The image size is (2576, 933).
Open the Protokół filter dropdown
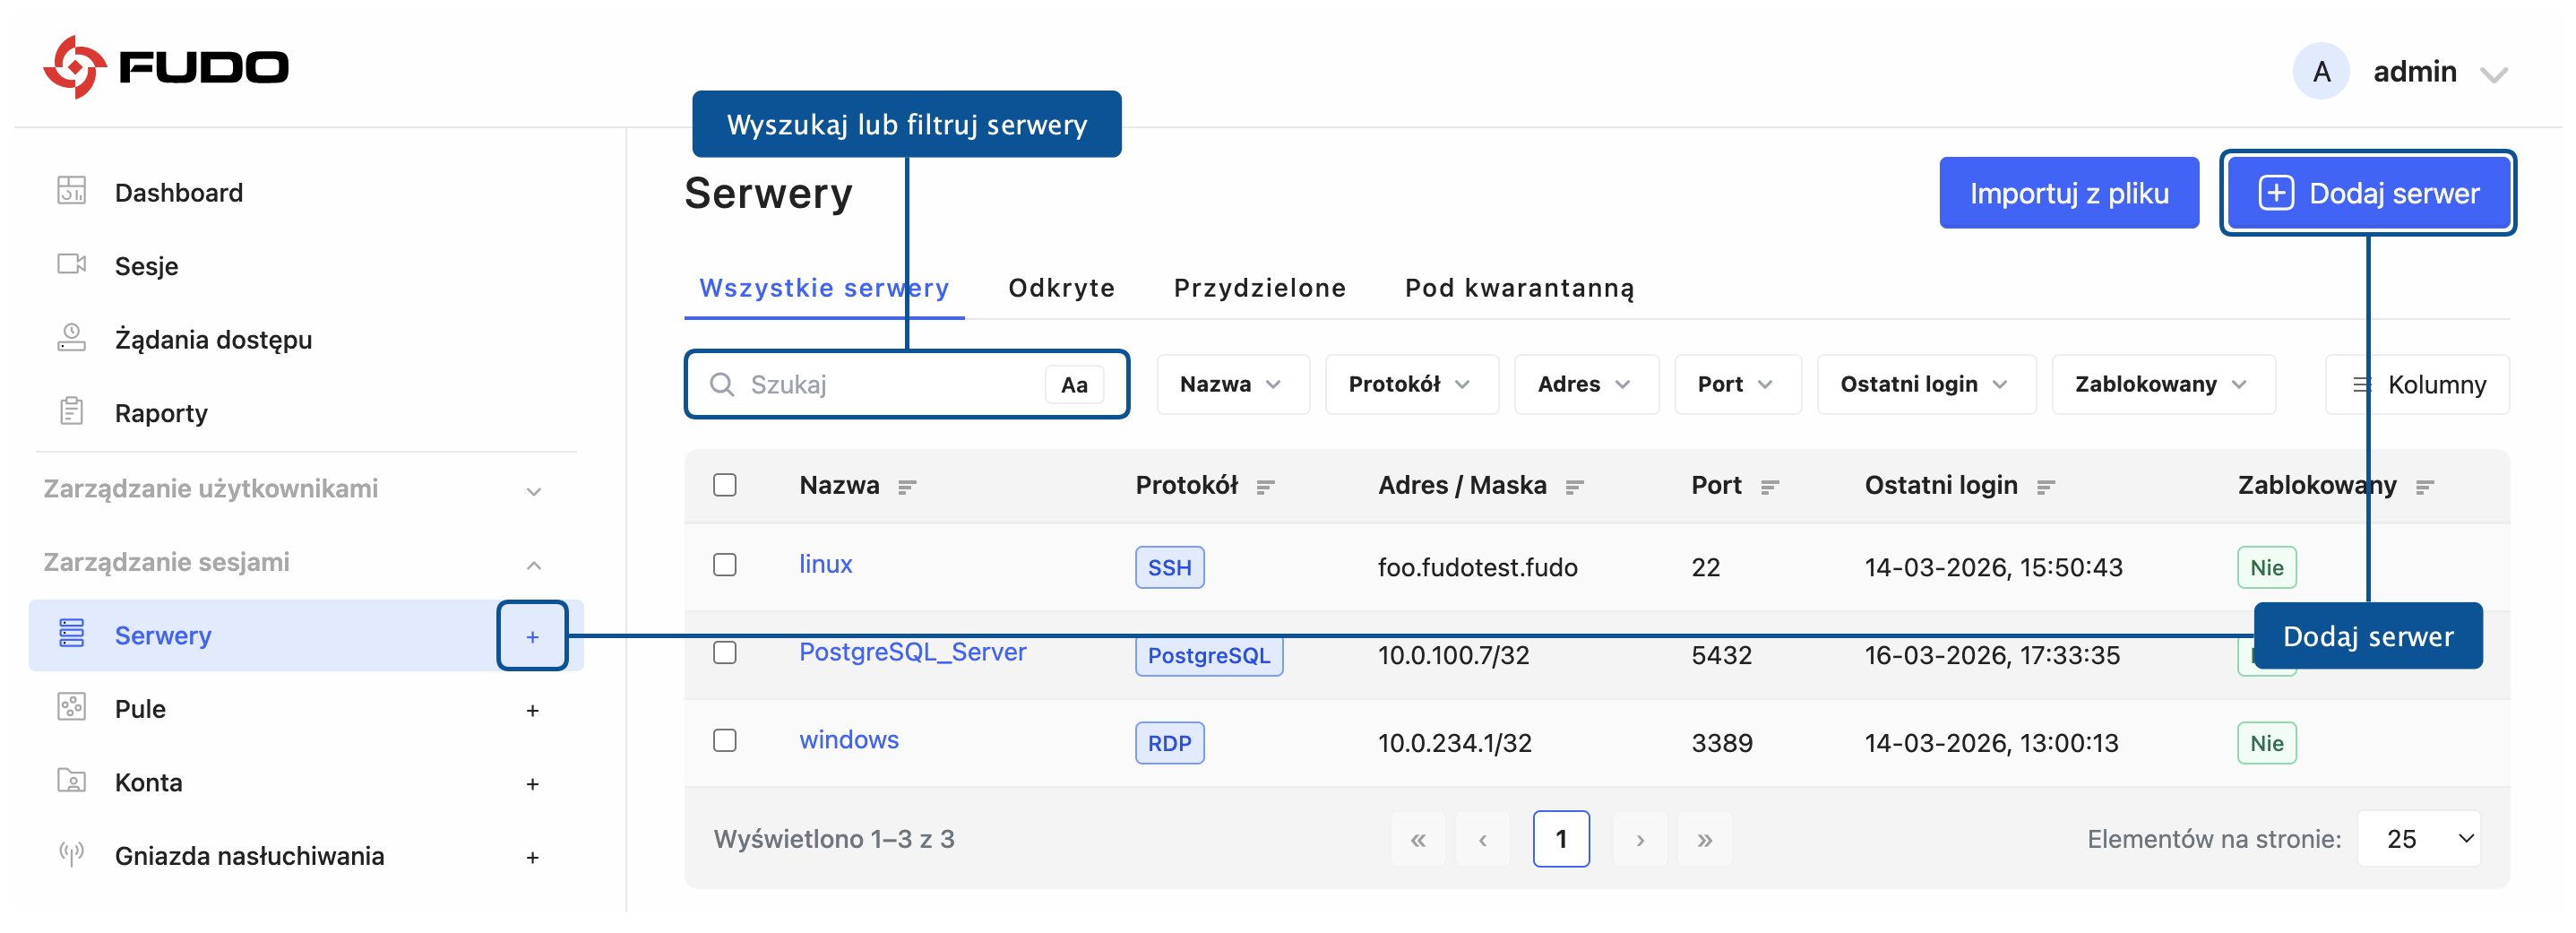pos(1410,385)
